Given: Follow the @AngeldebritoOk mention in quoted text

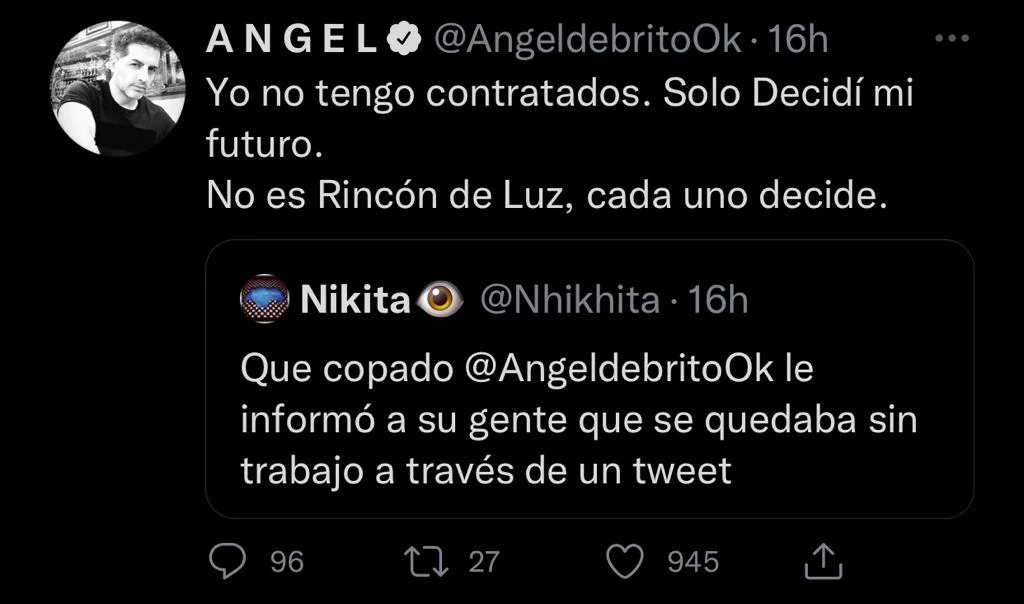Looking at the screenshot, I should pos(620,369).
